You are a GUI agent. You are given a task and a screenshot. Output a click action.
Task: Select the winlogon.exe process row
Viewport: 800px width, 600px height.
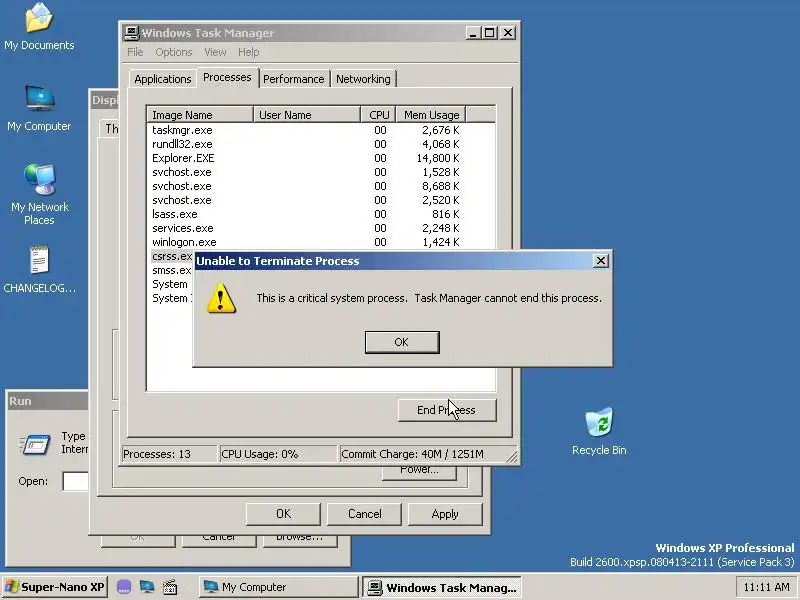pos(320,242)
